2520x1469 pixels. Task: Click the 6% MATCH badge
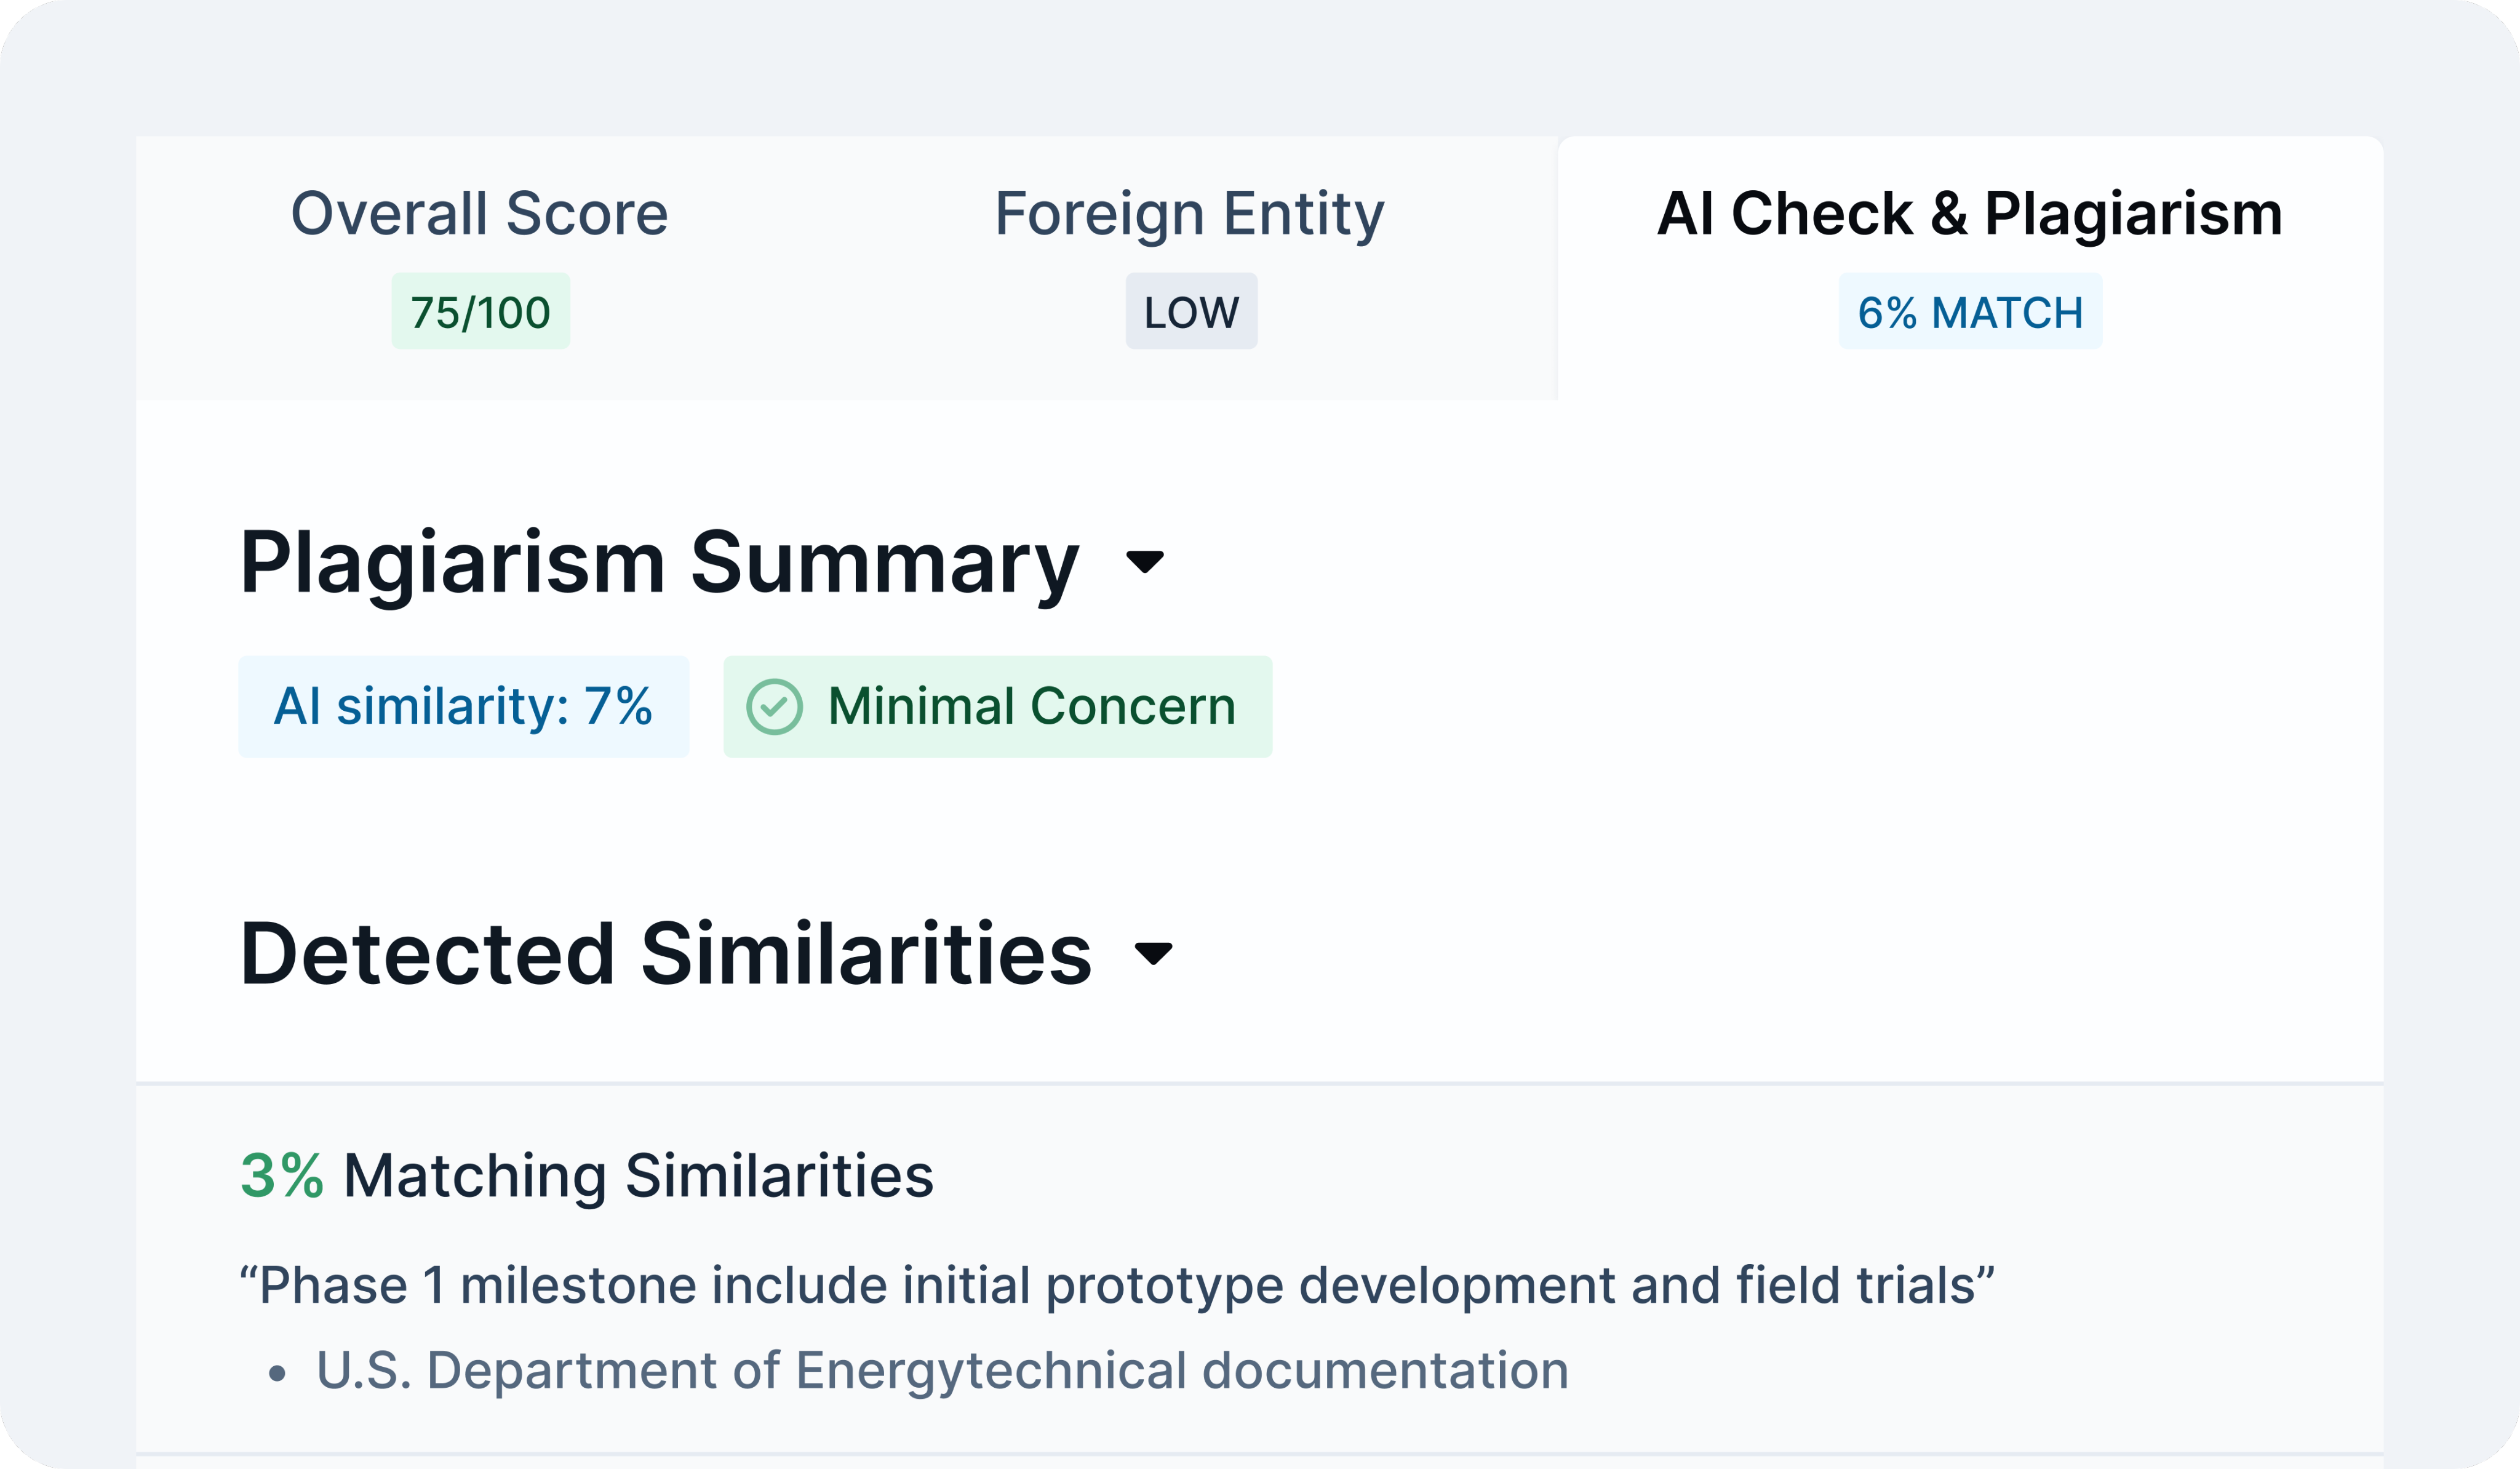[1970, 312]
